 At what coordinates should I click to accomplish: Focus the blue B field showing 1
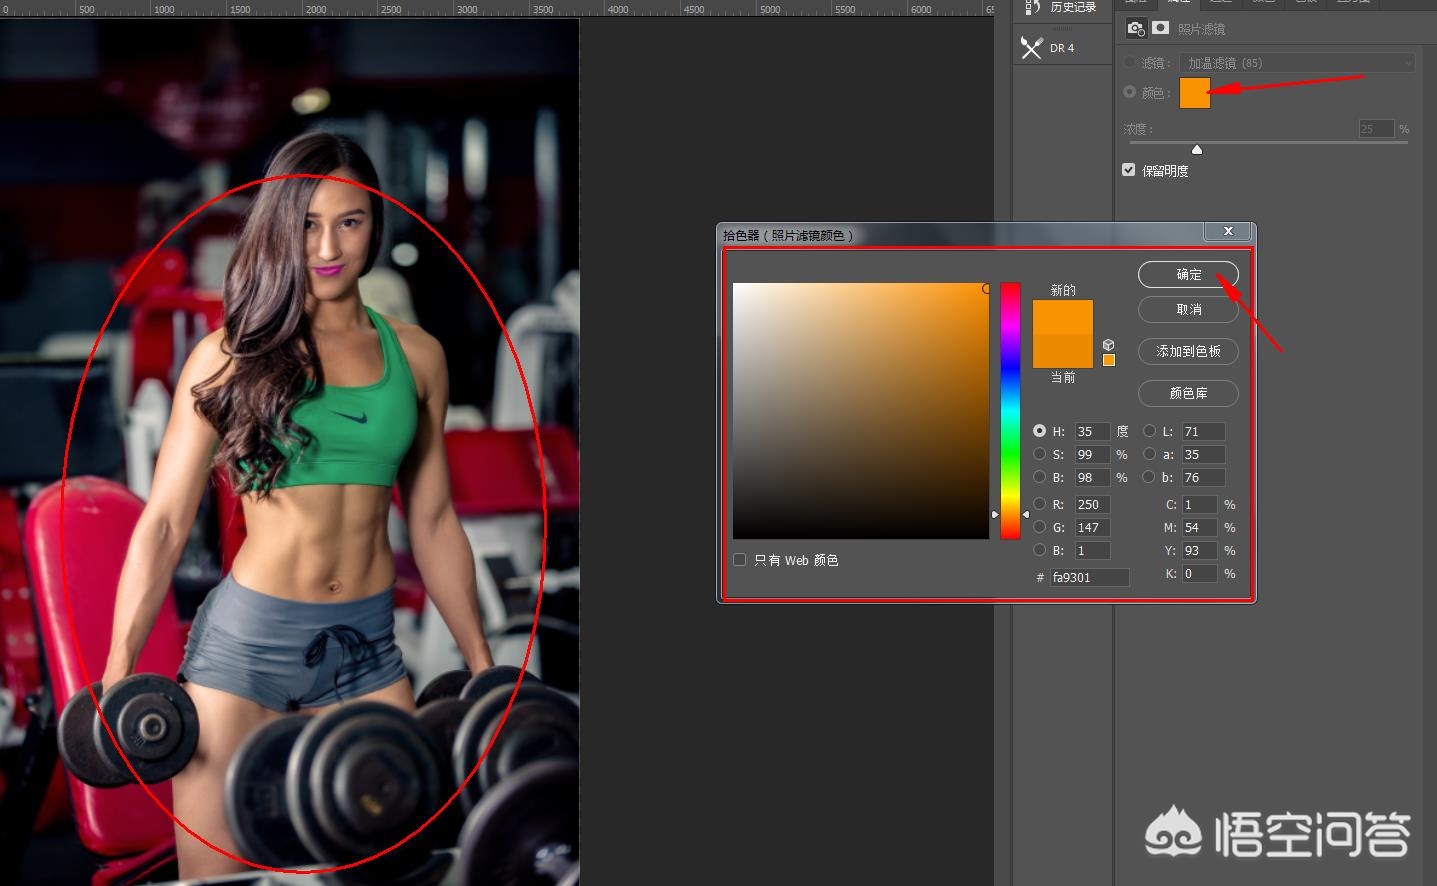pyautogui.click(x=1092, y=550)
